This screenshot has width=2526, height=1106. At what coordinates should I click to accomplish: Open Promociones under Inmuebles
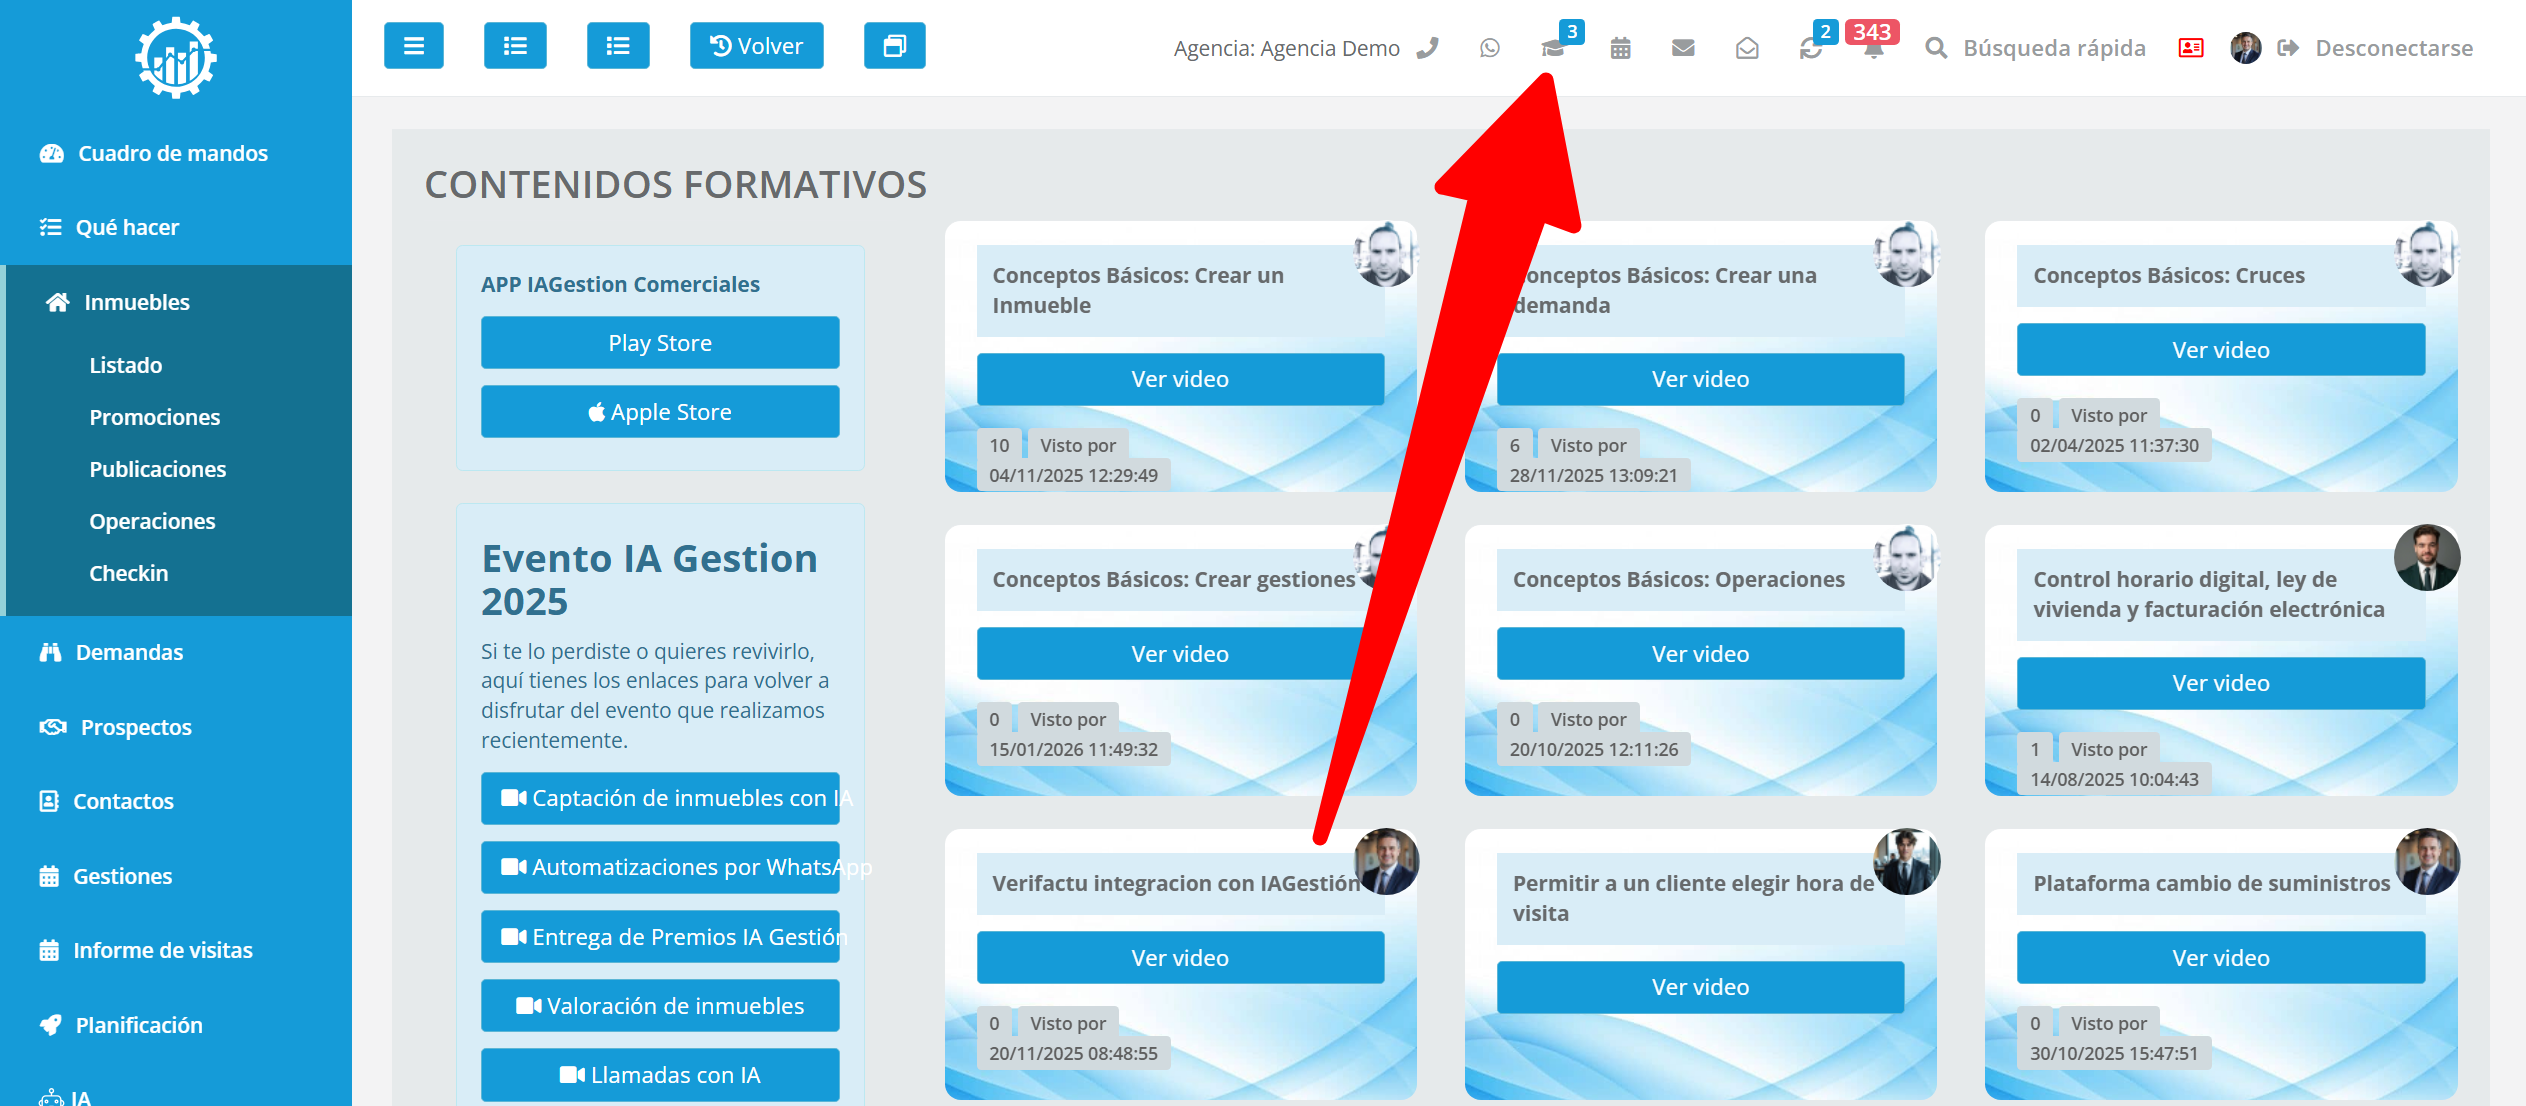[154, 417]
